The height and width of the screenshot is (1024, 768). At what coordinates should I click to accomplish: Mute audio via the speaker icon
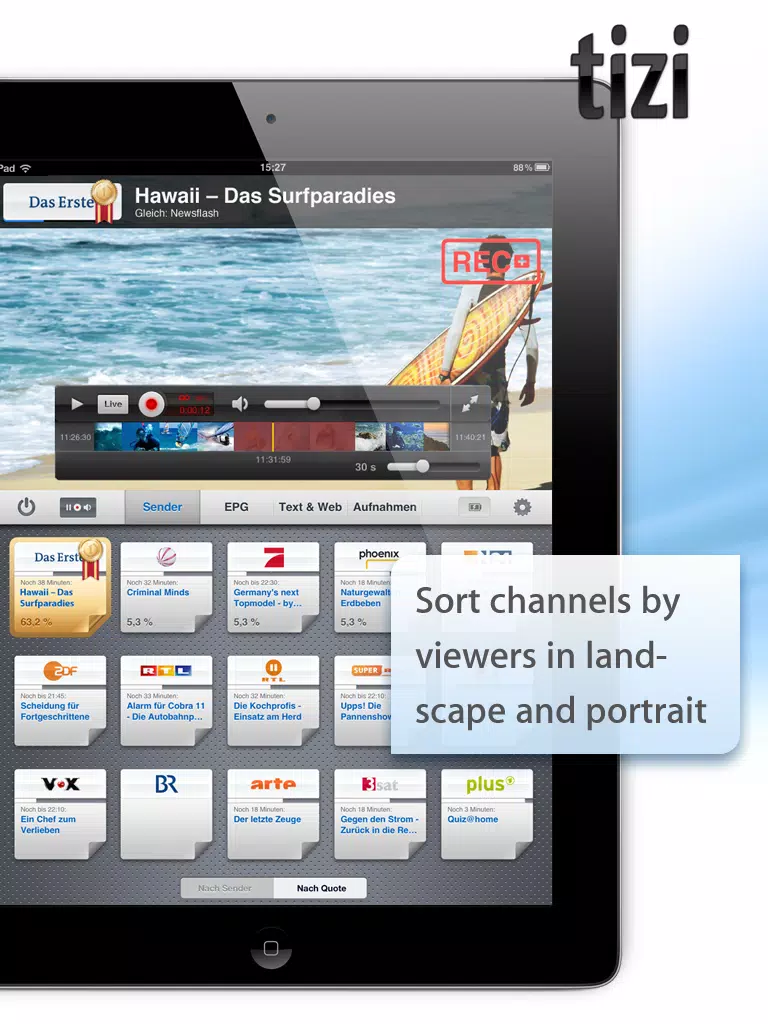pyautogui.click(x=240, y=404)
